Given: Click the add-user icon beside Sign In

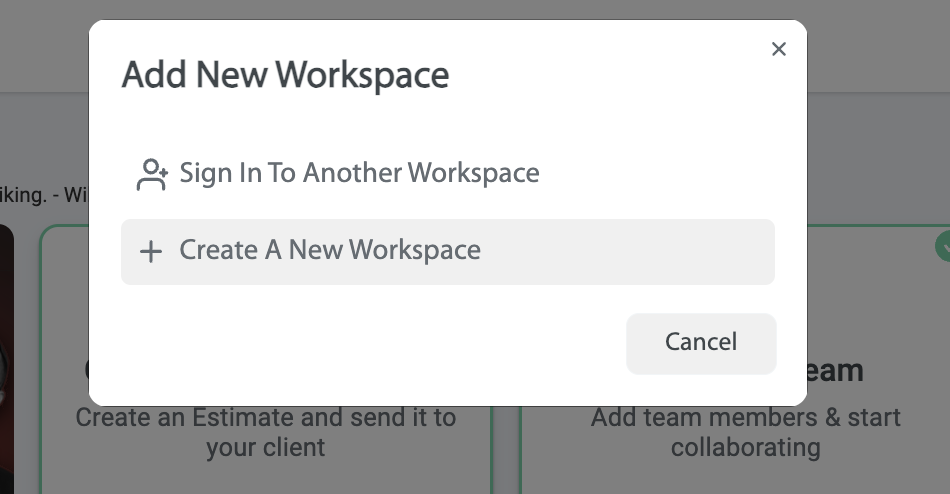Looking at the screenshot, I should tap(151, 174).
